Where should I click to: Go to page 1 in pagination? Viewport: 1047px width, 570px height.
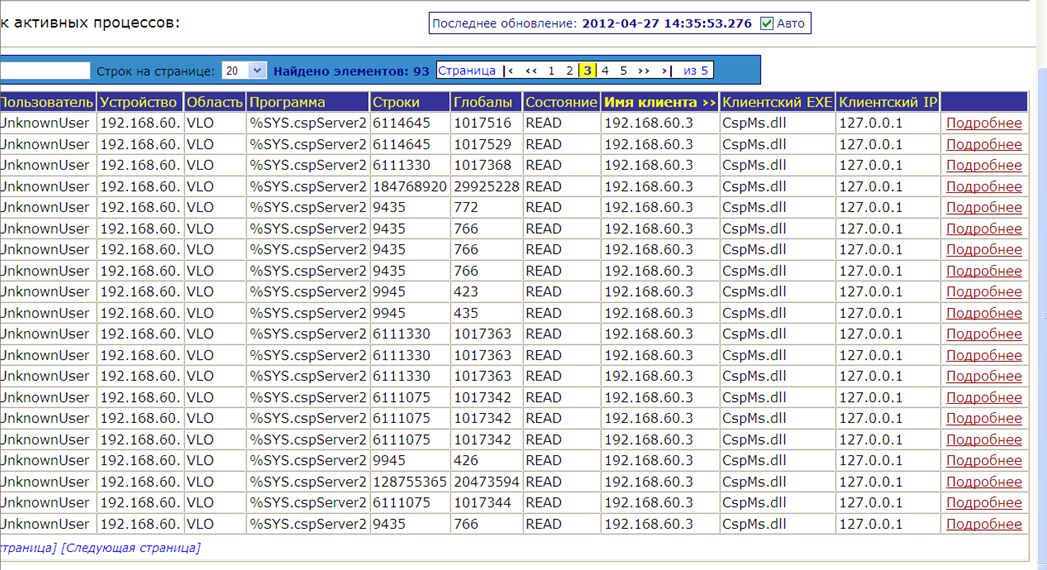551,71
